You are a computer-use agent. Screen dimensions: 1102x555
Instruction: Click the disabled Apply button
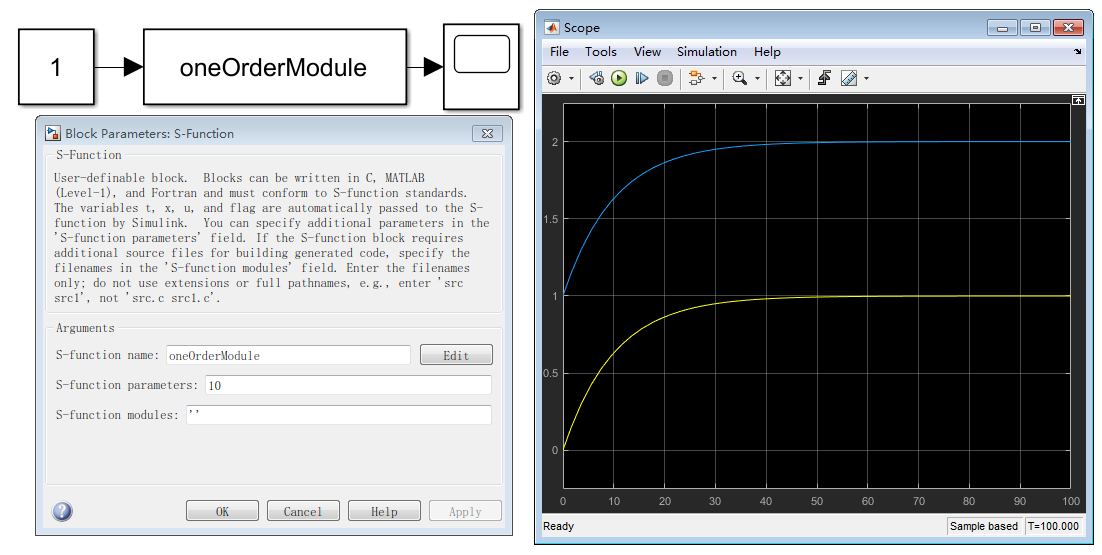tap(465, 511)
